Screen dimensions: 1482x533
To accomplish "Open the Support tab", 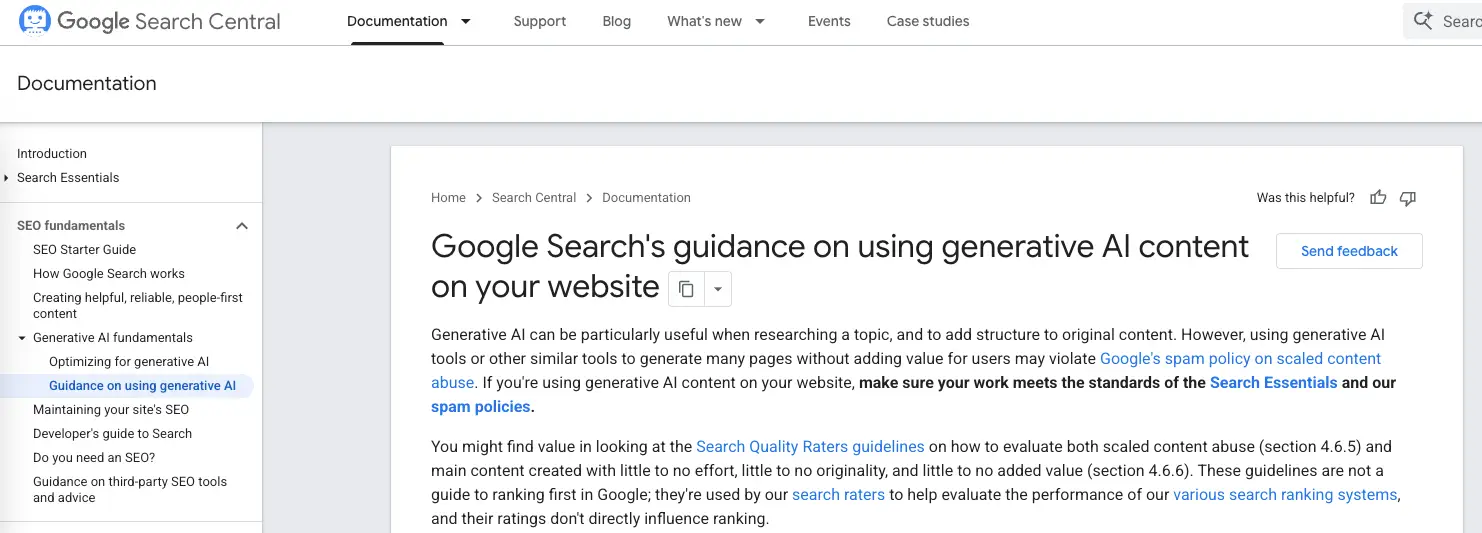I will click(540, 21).
